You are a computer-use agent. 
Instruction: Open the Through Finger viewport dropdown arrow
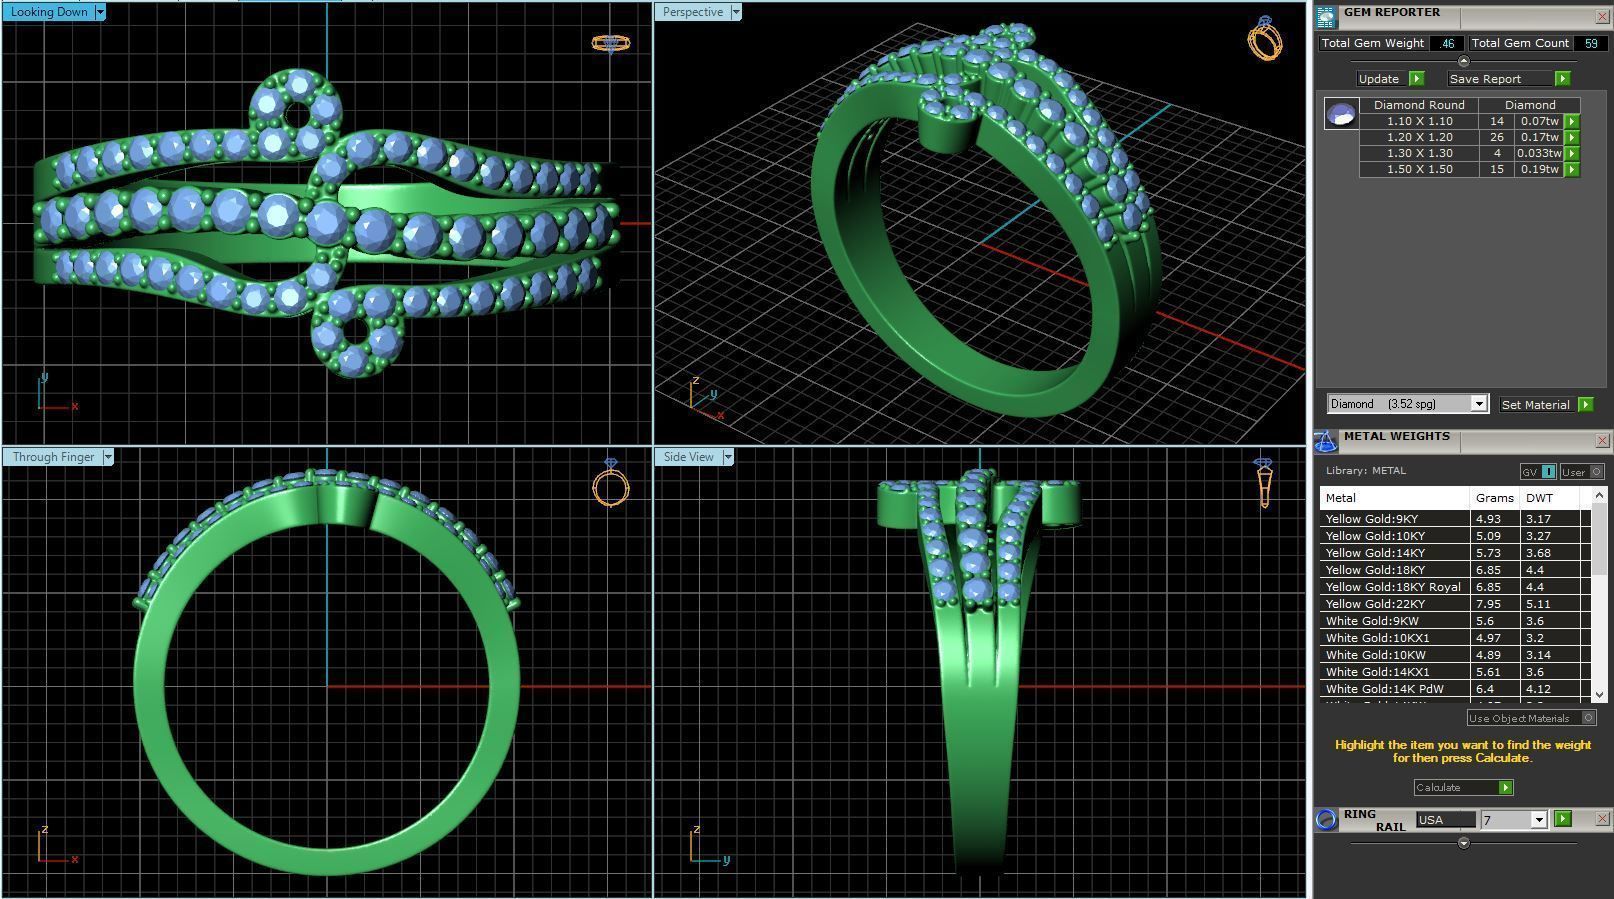click(x=108, y=457)
